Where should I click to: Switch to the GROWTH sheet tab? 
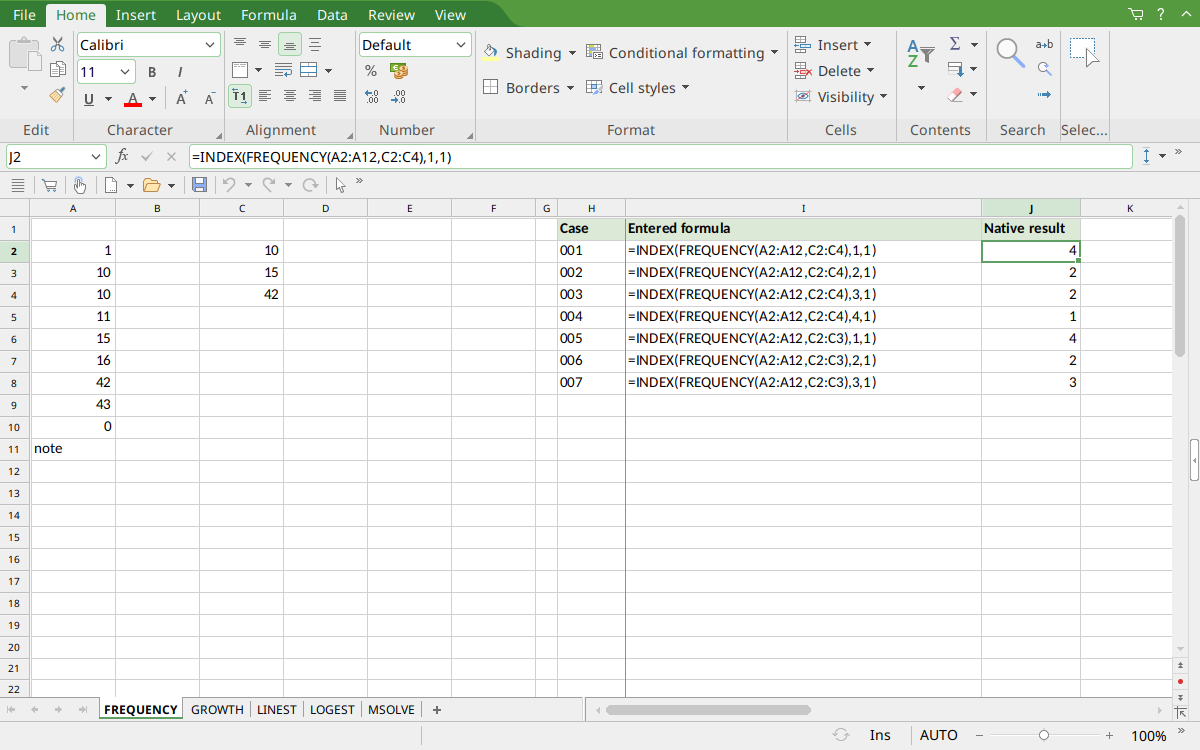click(217, 709)
